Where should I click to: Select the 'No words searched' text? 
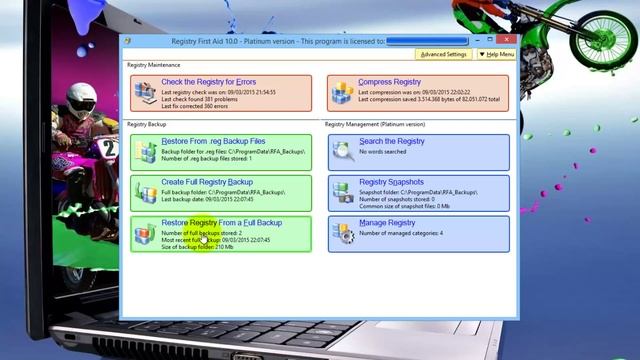(x=382, y=151)
